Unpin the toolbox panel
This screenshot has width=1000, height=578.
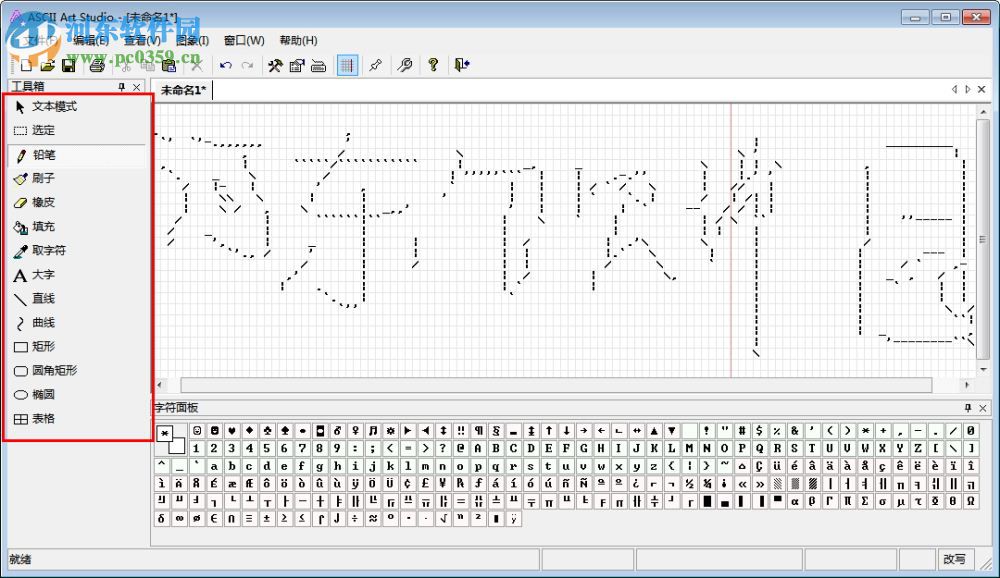point(122,86)
